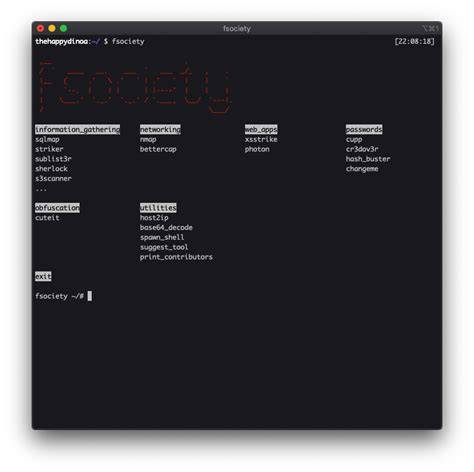Click the highlighted exit option

click(x=43, y=276)
